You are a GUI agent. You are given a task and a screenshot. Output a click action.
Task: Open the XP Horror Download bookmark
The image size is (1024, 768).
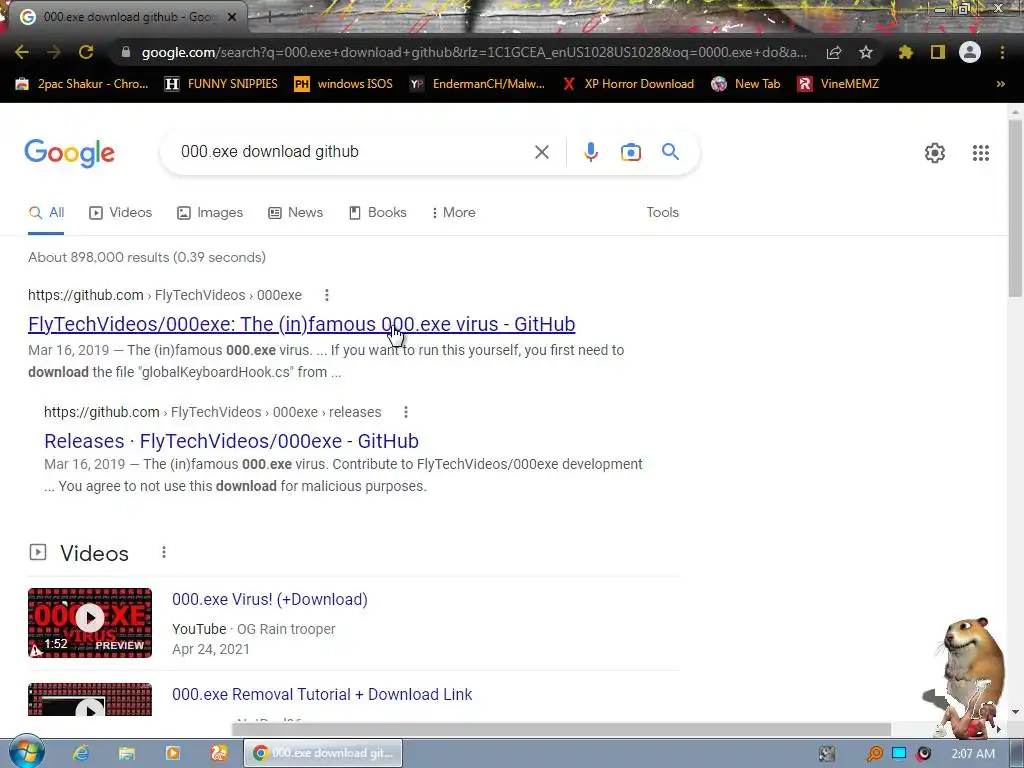[x=628, y=84]
